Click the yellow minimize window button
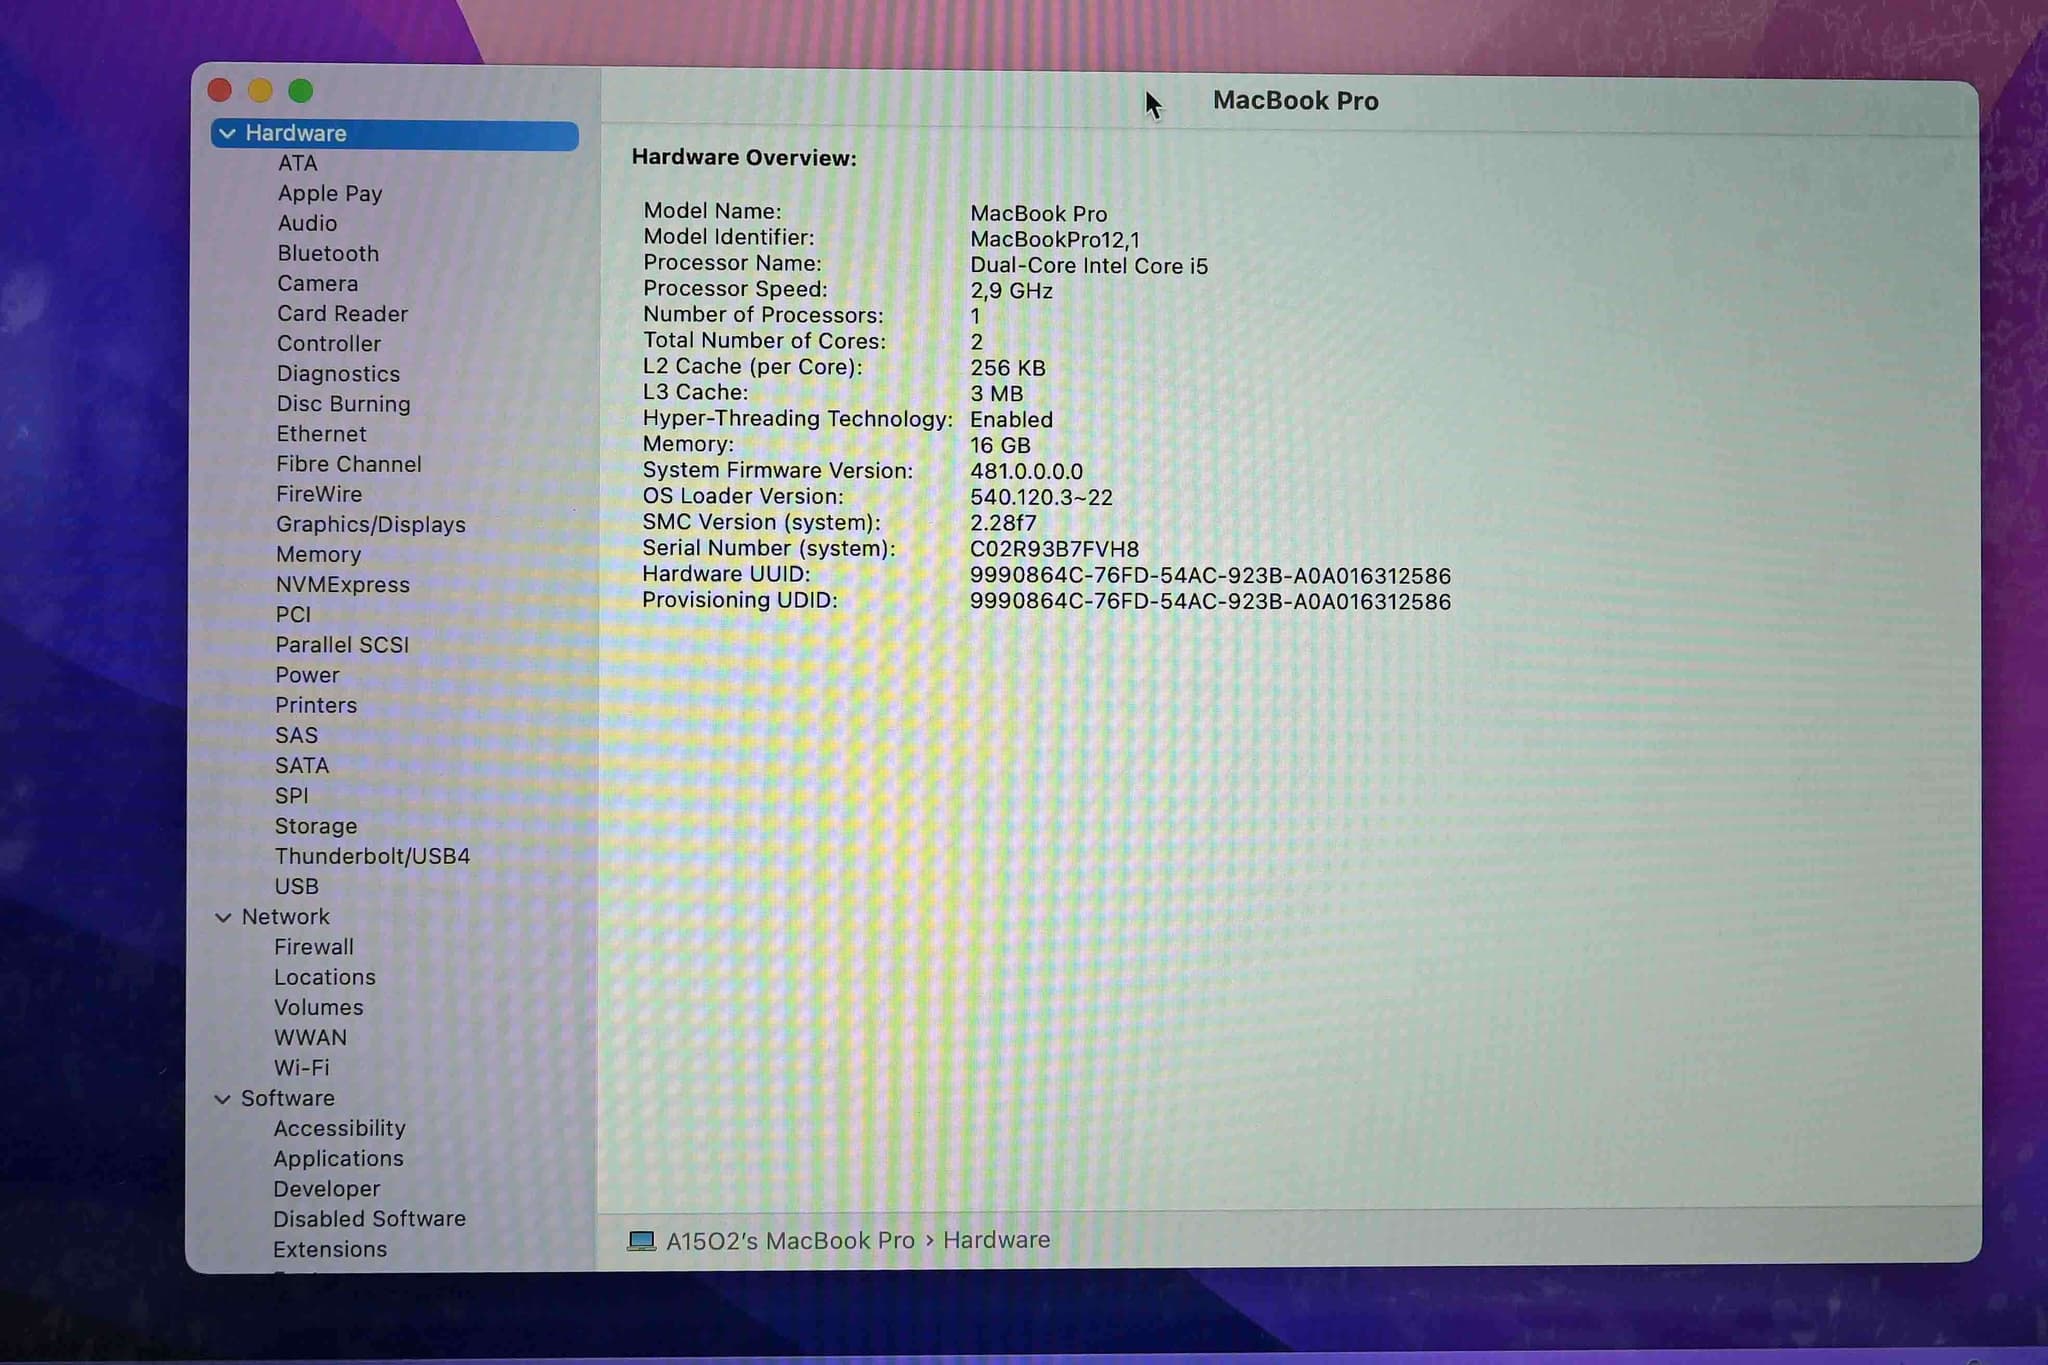The width and height of the screenshot is (2048, 1365). pyautogui.click(x=260, y=91)
